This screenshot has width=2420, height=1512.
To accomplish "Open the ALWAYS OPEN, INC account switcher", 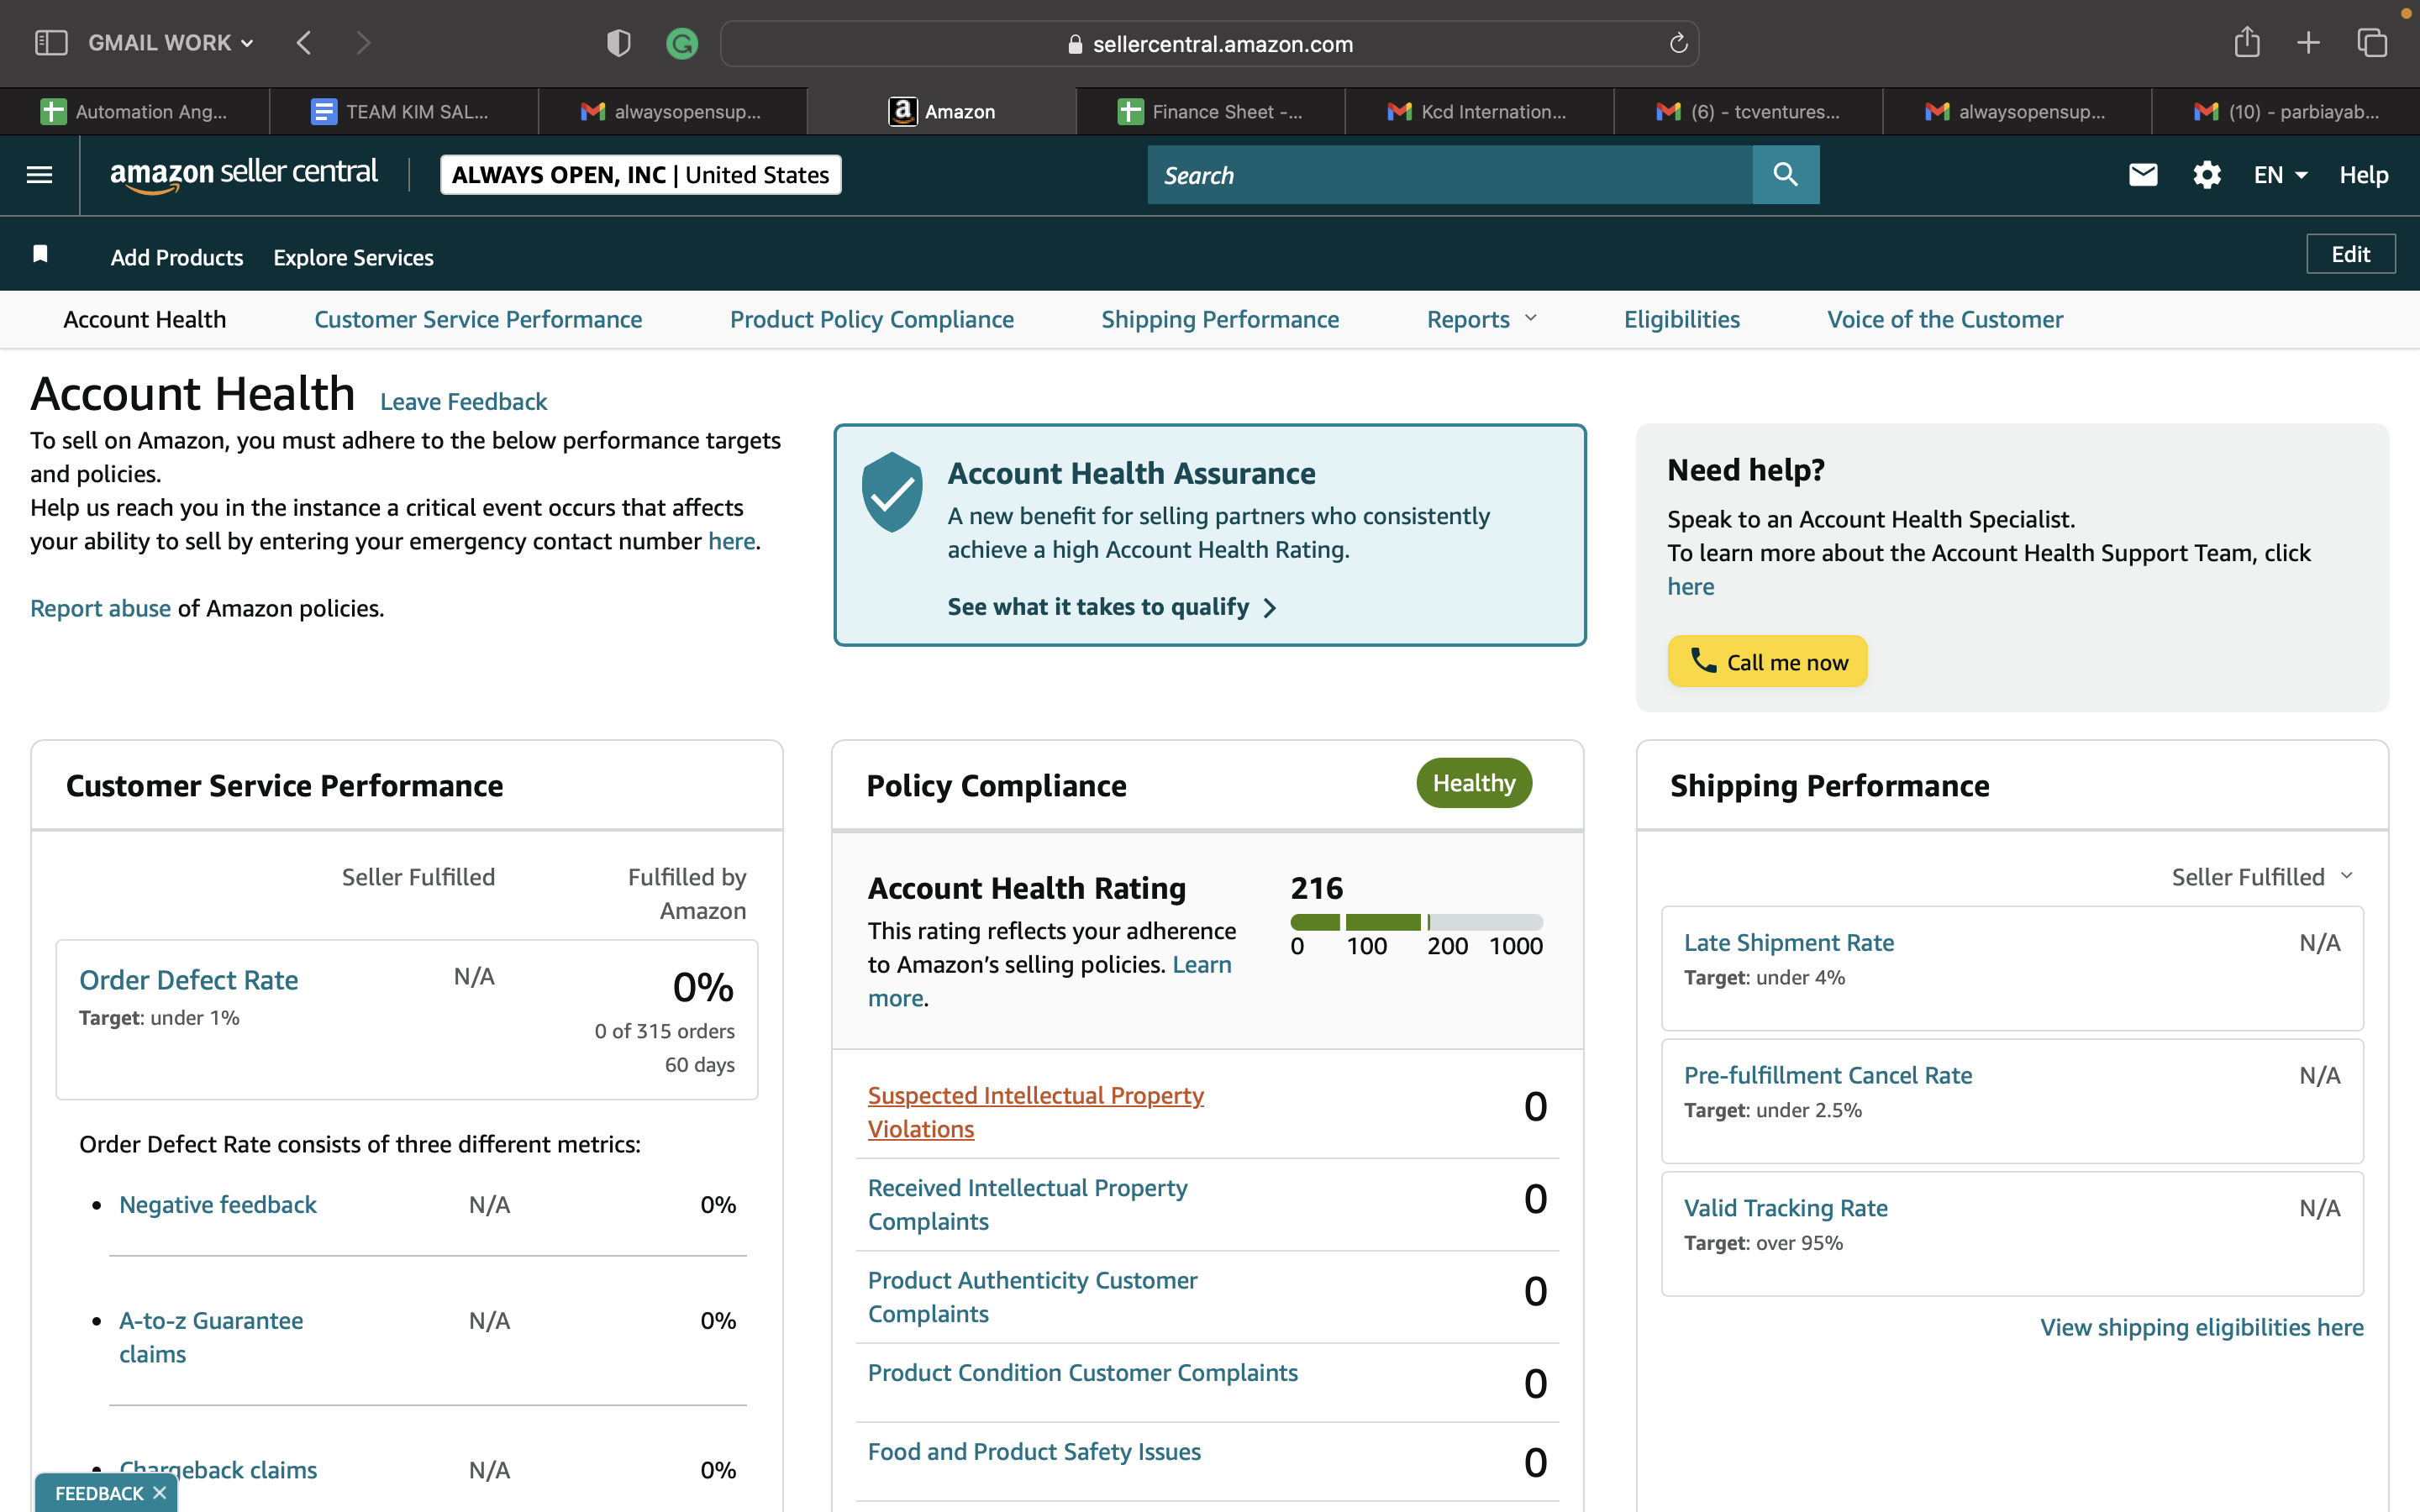I will (x=641, y=175).
